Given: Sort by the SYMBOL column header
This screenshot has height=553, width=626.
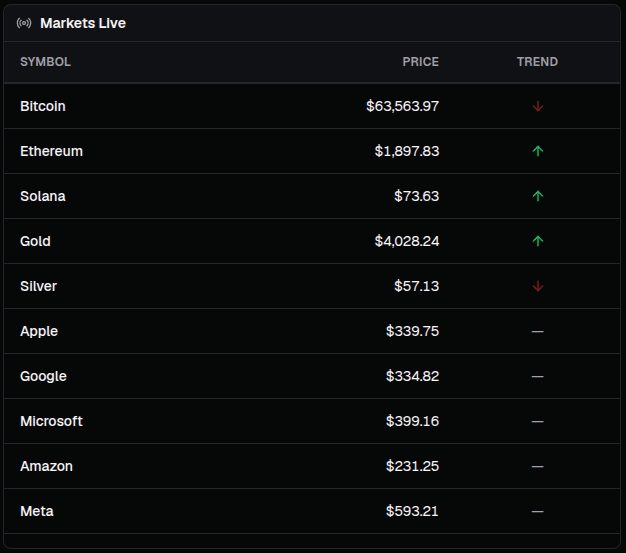Looking at the screenshot, I should (x=46, y=62).
